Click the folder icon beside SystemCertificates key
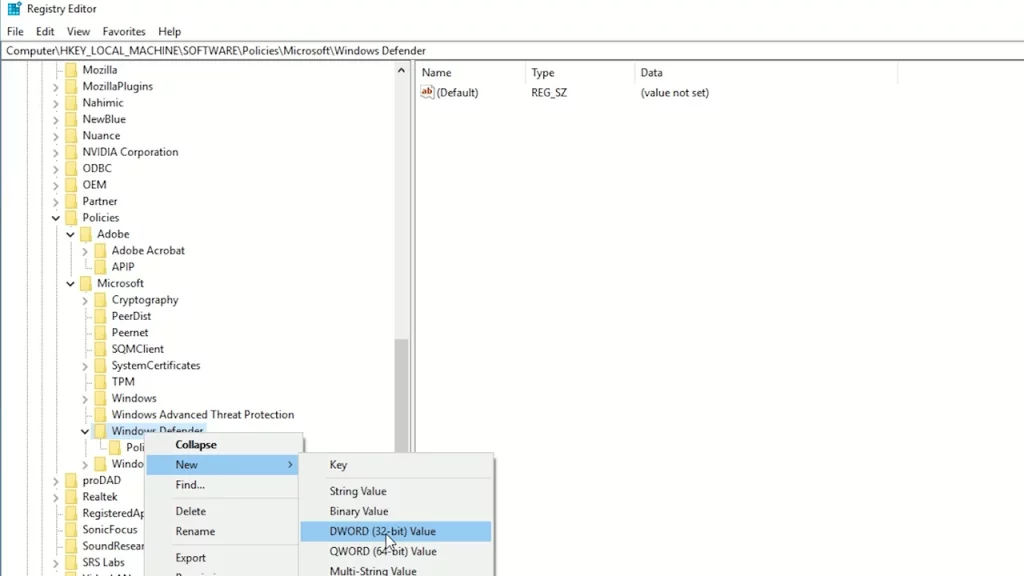The width and height of the screenshot is (1024, 576). [102, 365]
